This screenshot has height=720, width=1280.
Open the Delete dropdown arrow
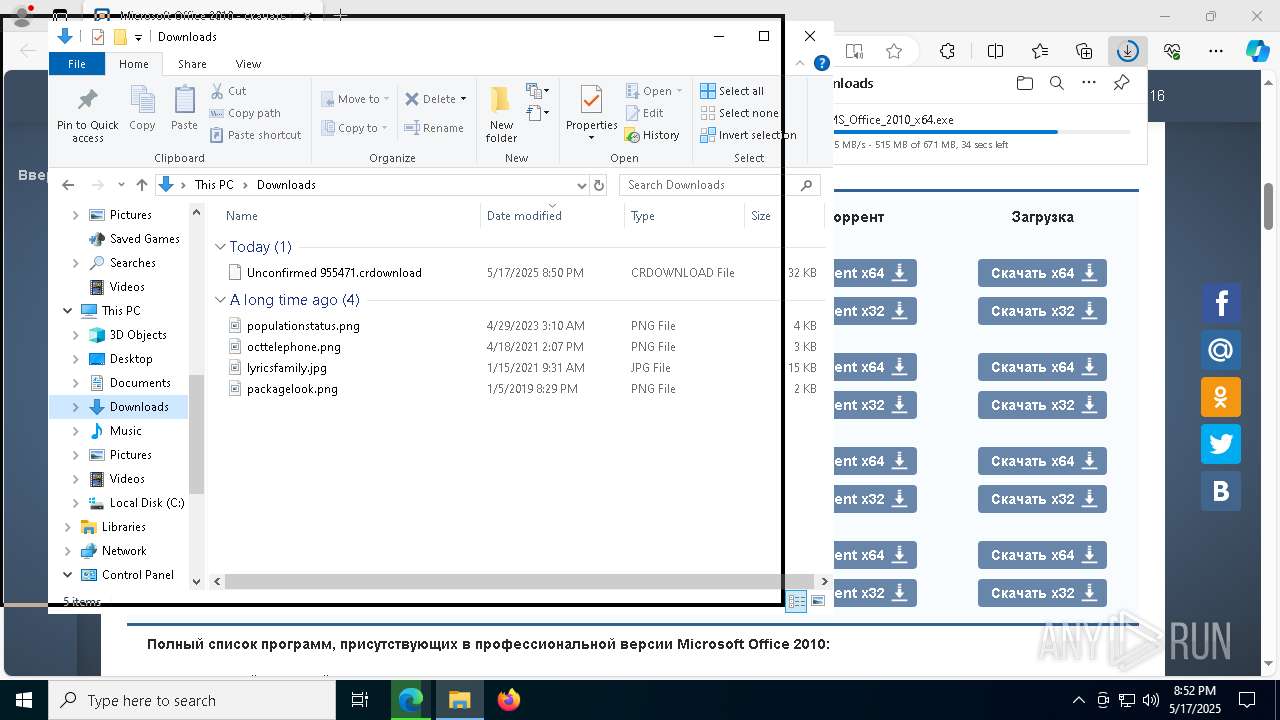coord(463,99)
